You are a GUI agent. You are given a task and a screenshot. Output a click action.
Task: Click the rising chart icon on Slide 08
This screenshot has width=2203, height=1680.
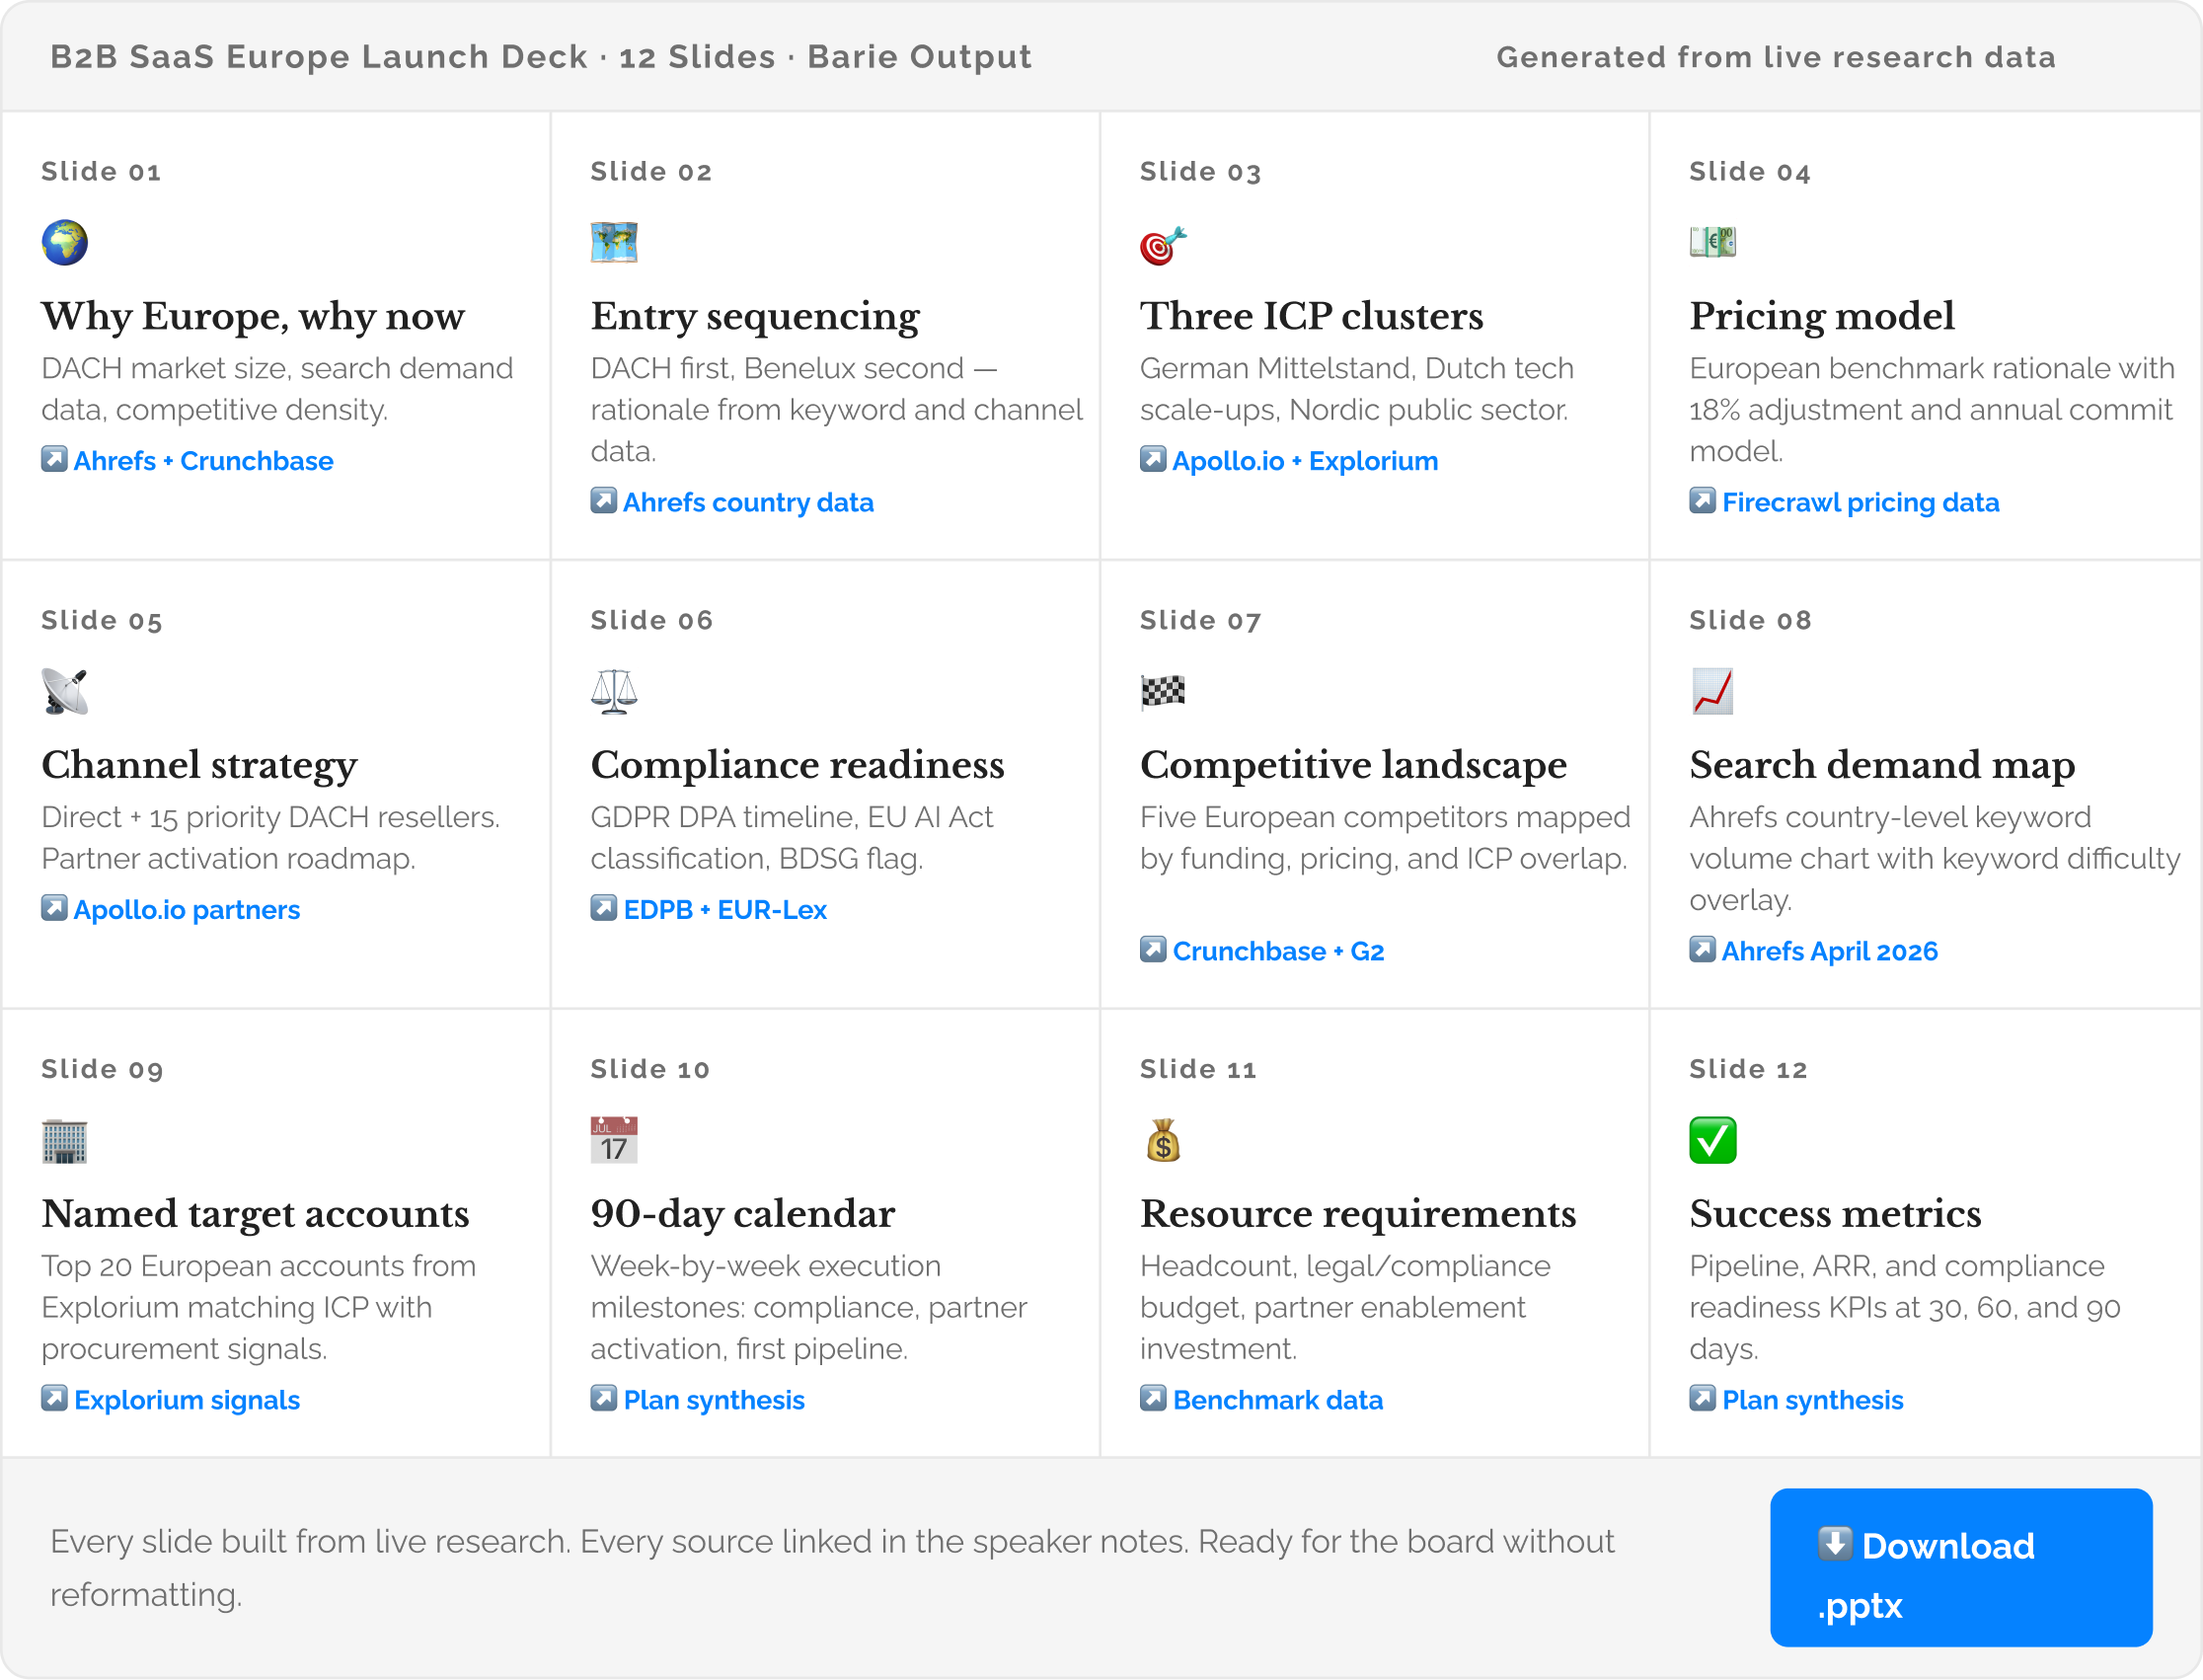point(1712,692)
